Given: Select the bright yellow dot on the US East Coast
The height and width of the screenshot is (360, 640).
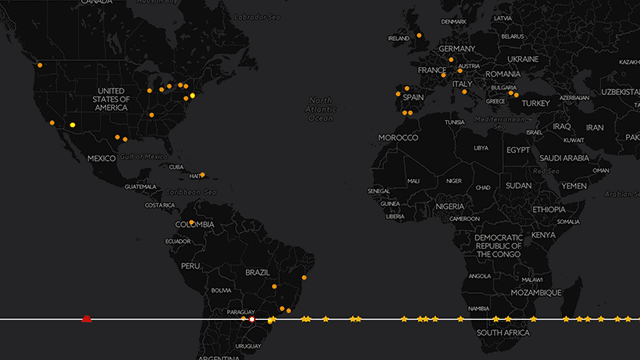Looking at the screenshot, I should [192, 96].
